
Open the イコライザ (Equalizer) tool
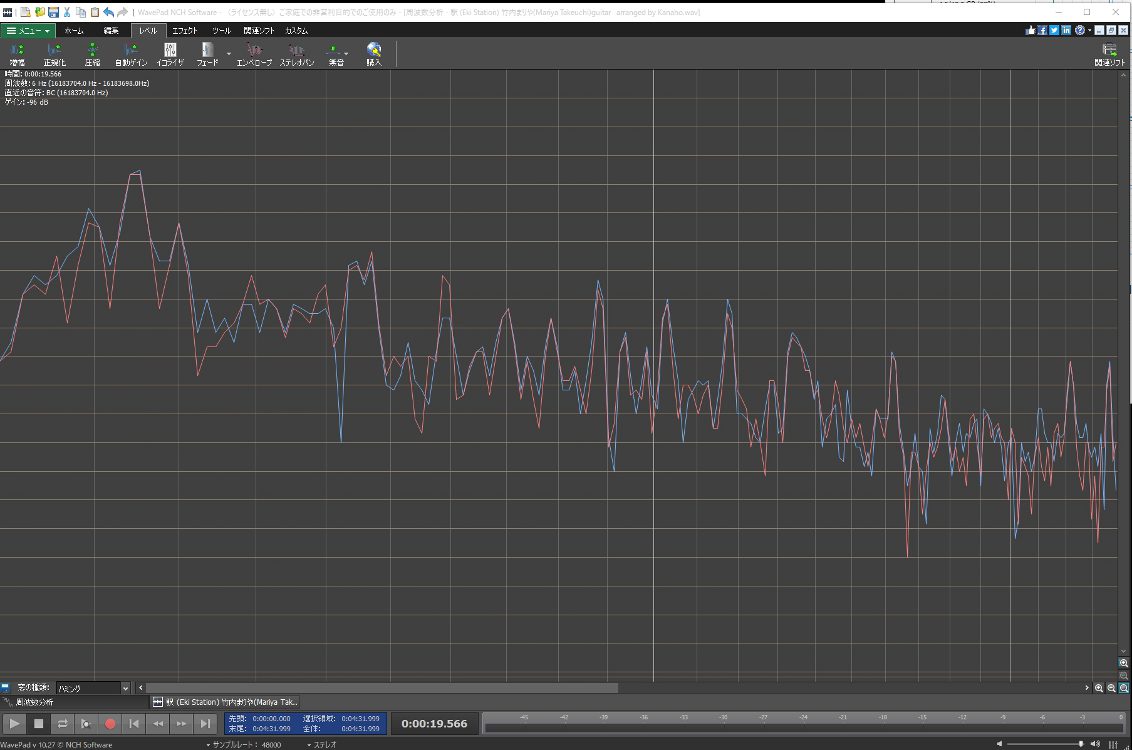[170, 53]
